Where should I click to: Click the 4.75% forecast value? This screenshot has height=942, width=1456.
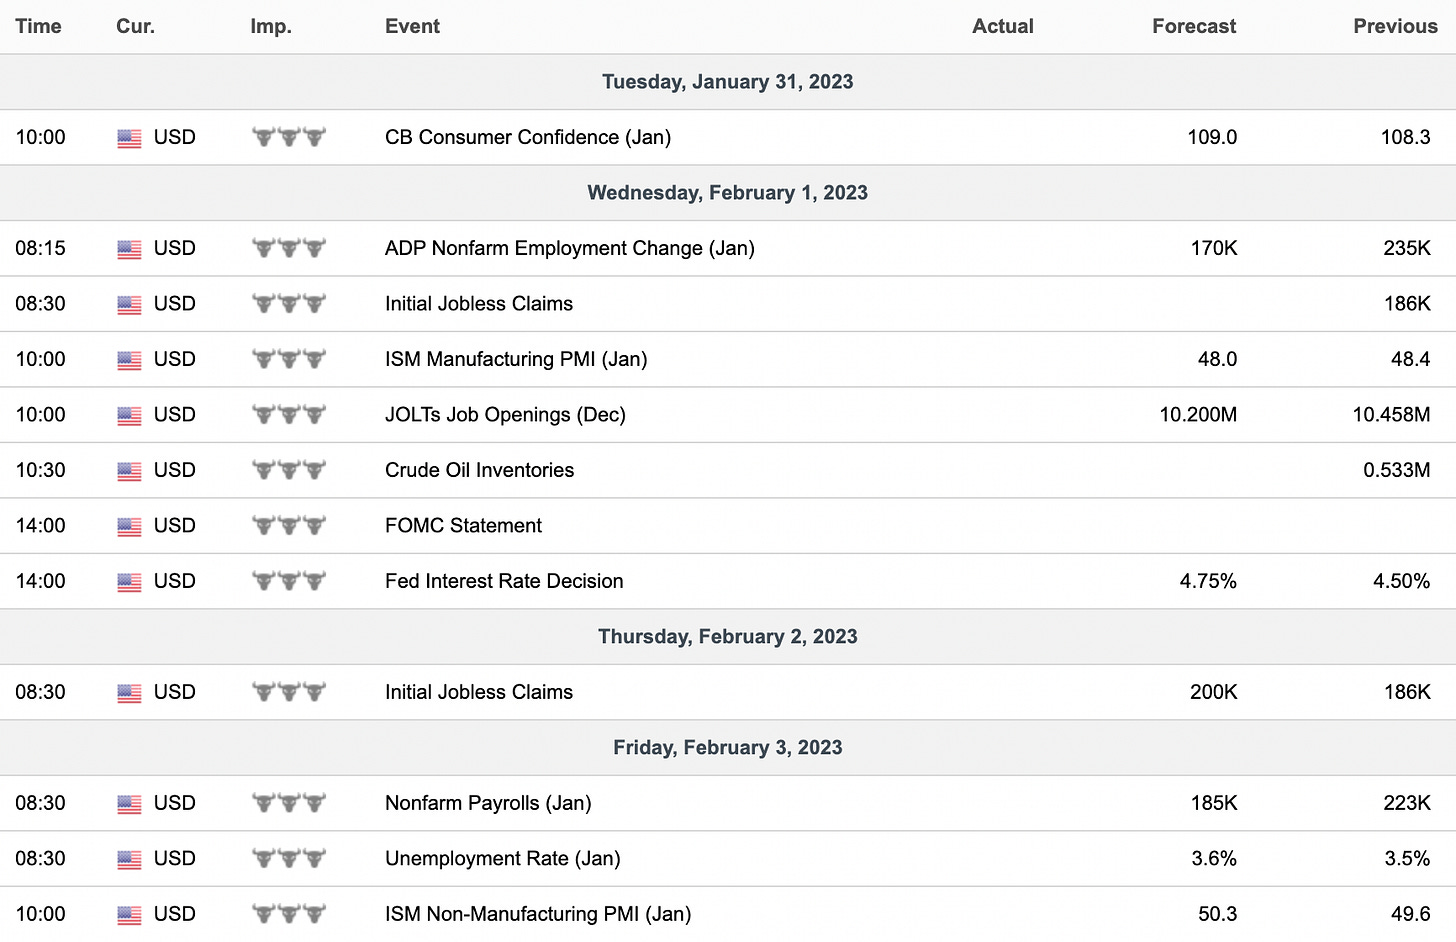click(x=1208, y=581)
